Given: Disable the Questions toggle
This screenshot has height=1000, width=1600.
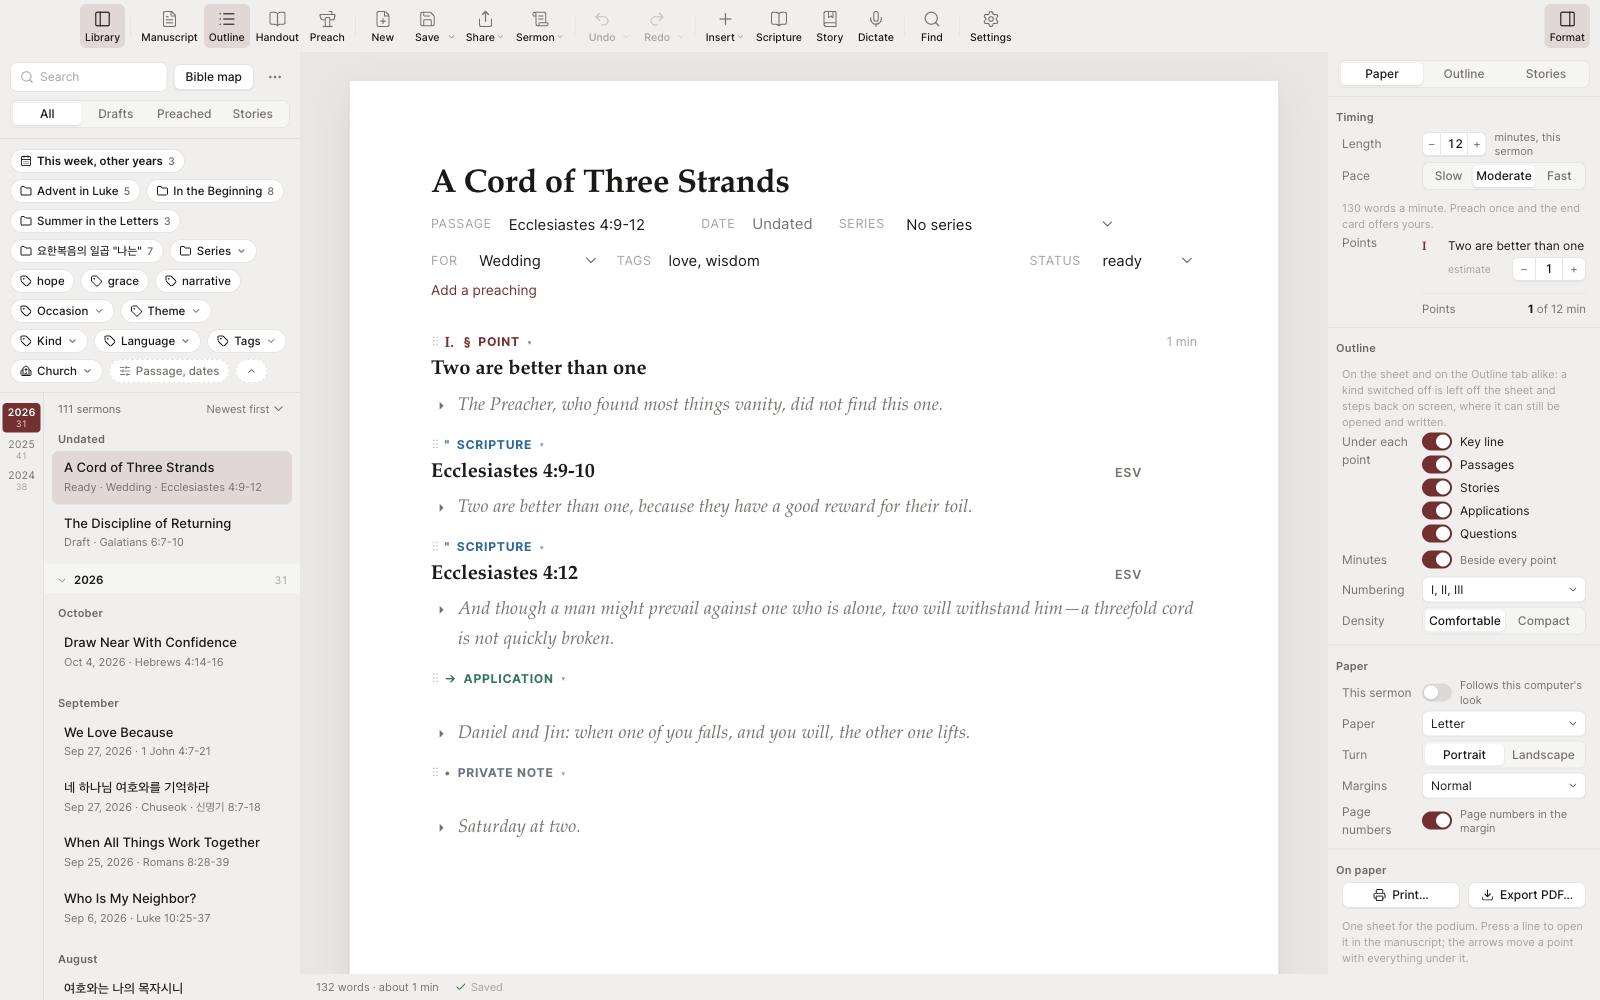Looking at the screenshot, I should [x=1437, y=534].
